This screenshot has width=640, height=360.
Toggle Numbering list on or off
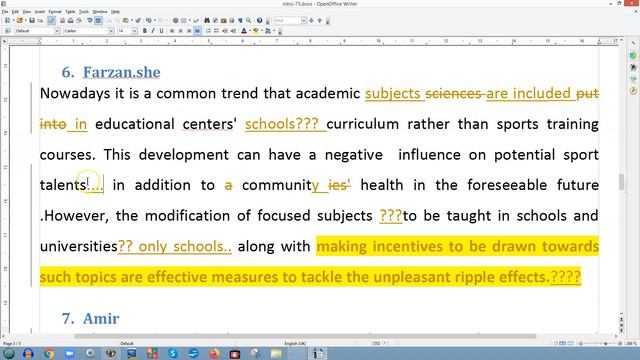click(208, 31)
